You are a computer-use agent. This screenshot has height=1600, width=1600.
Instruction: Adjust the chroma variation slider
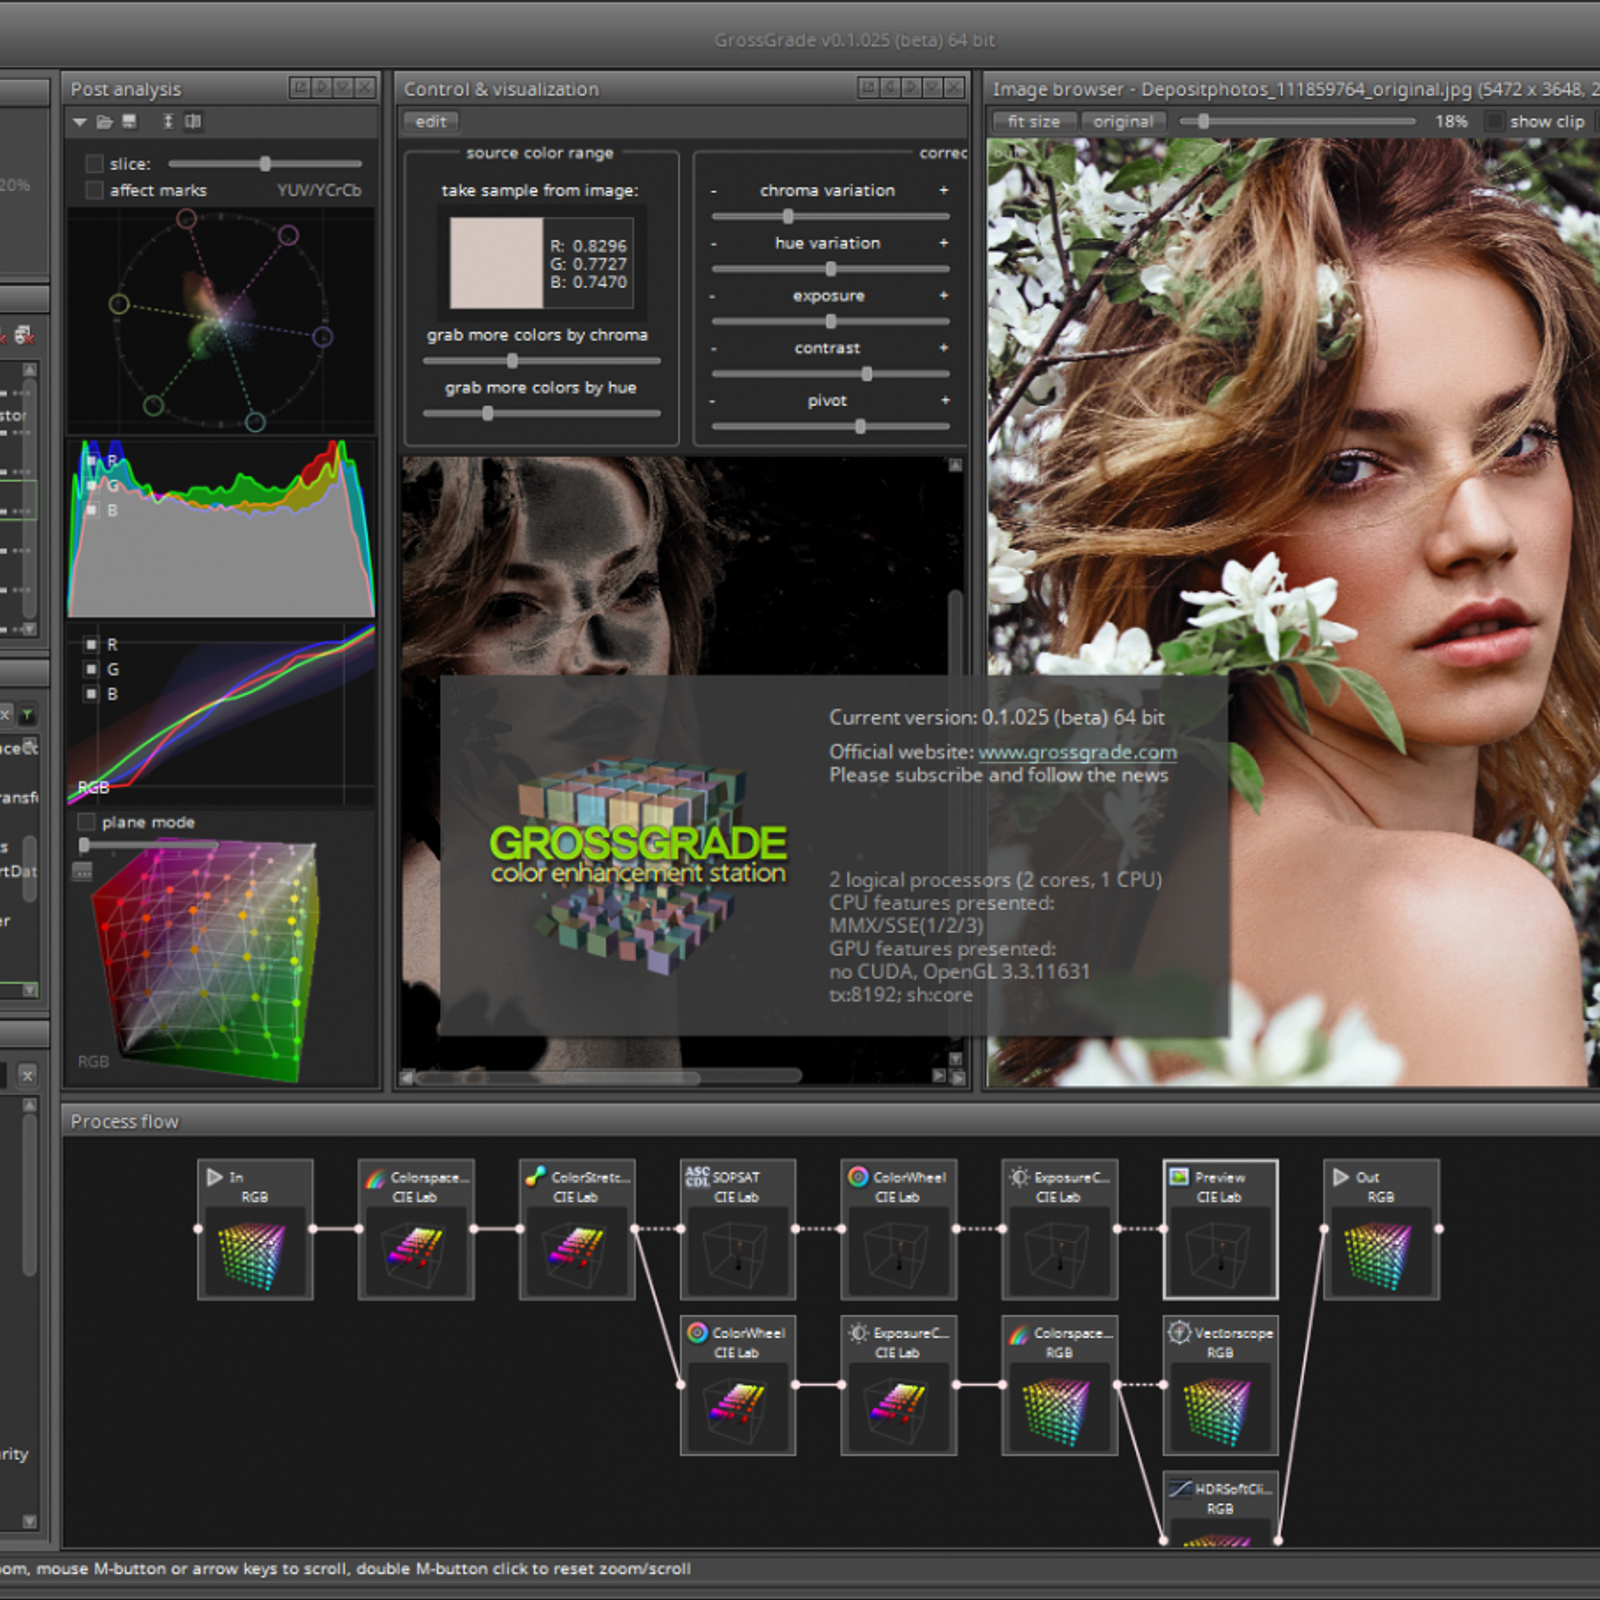point(788,216)
